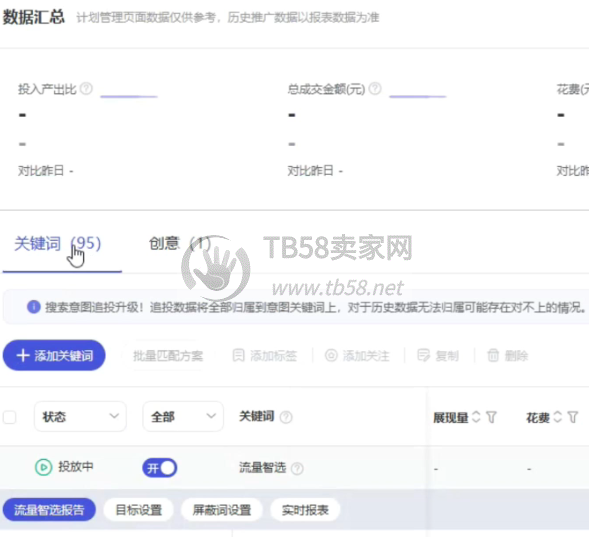This screenshot has width=589, height=537.
Task: Sort by 展现量 using sort arrows
Action: [476, 417]
